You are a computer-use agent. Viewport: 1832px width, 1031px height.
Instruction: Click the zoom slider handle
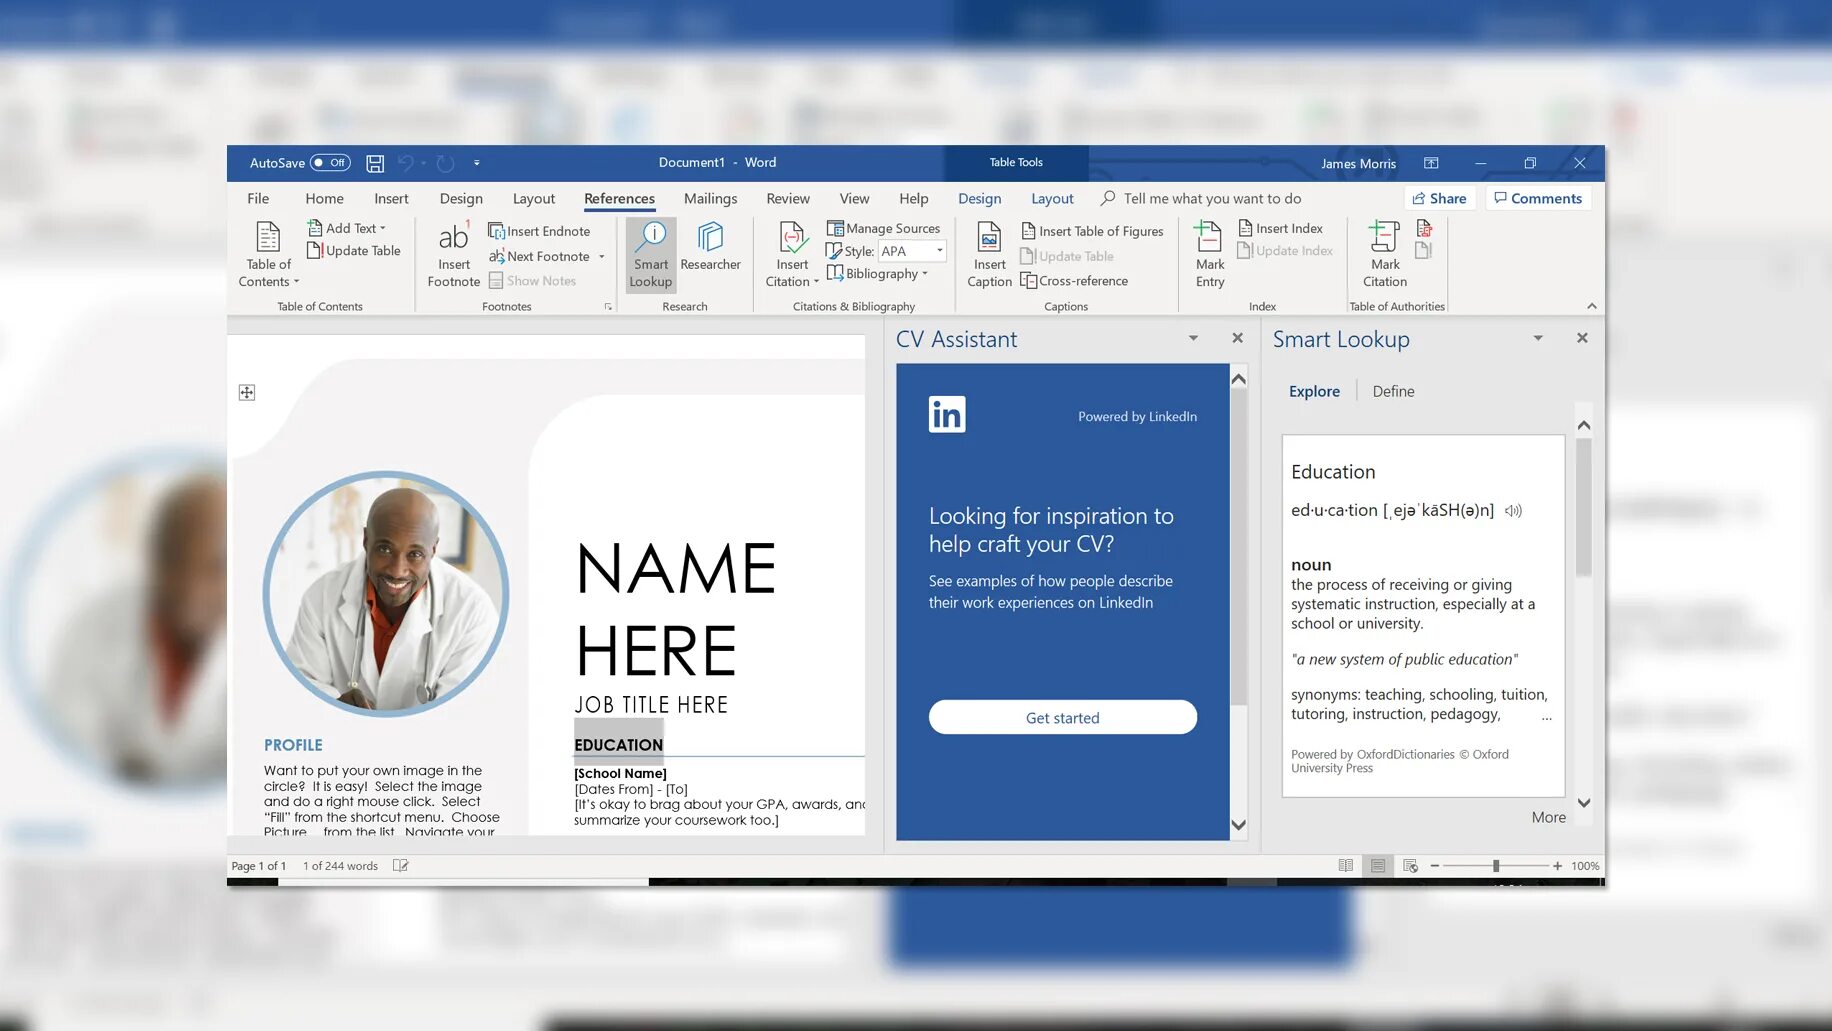coord(1496,866)
